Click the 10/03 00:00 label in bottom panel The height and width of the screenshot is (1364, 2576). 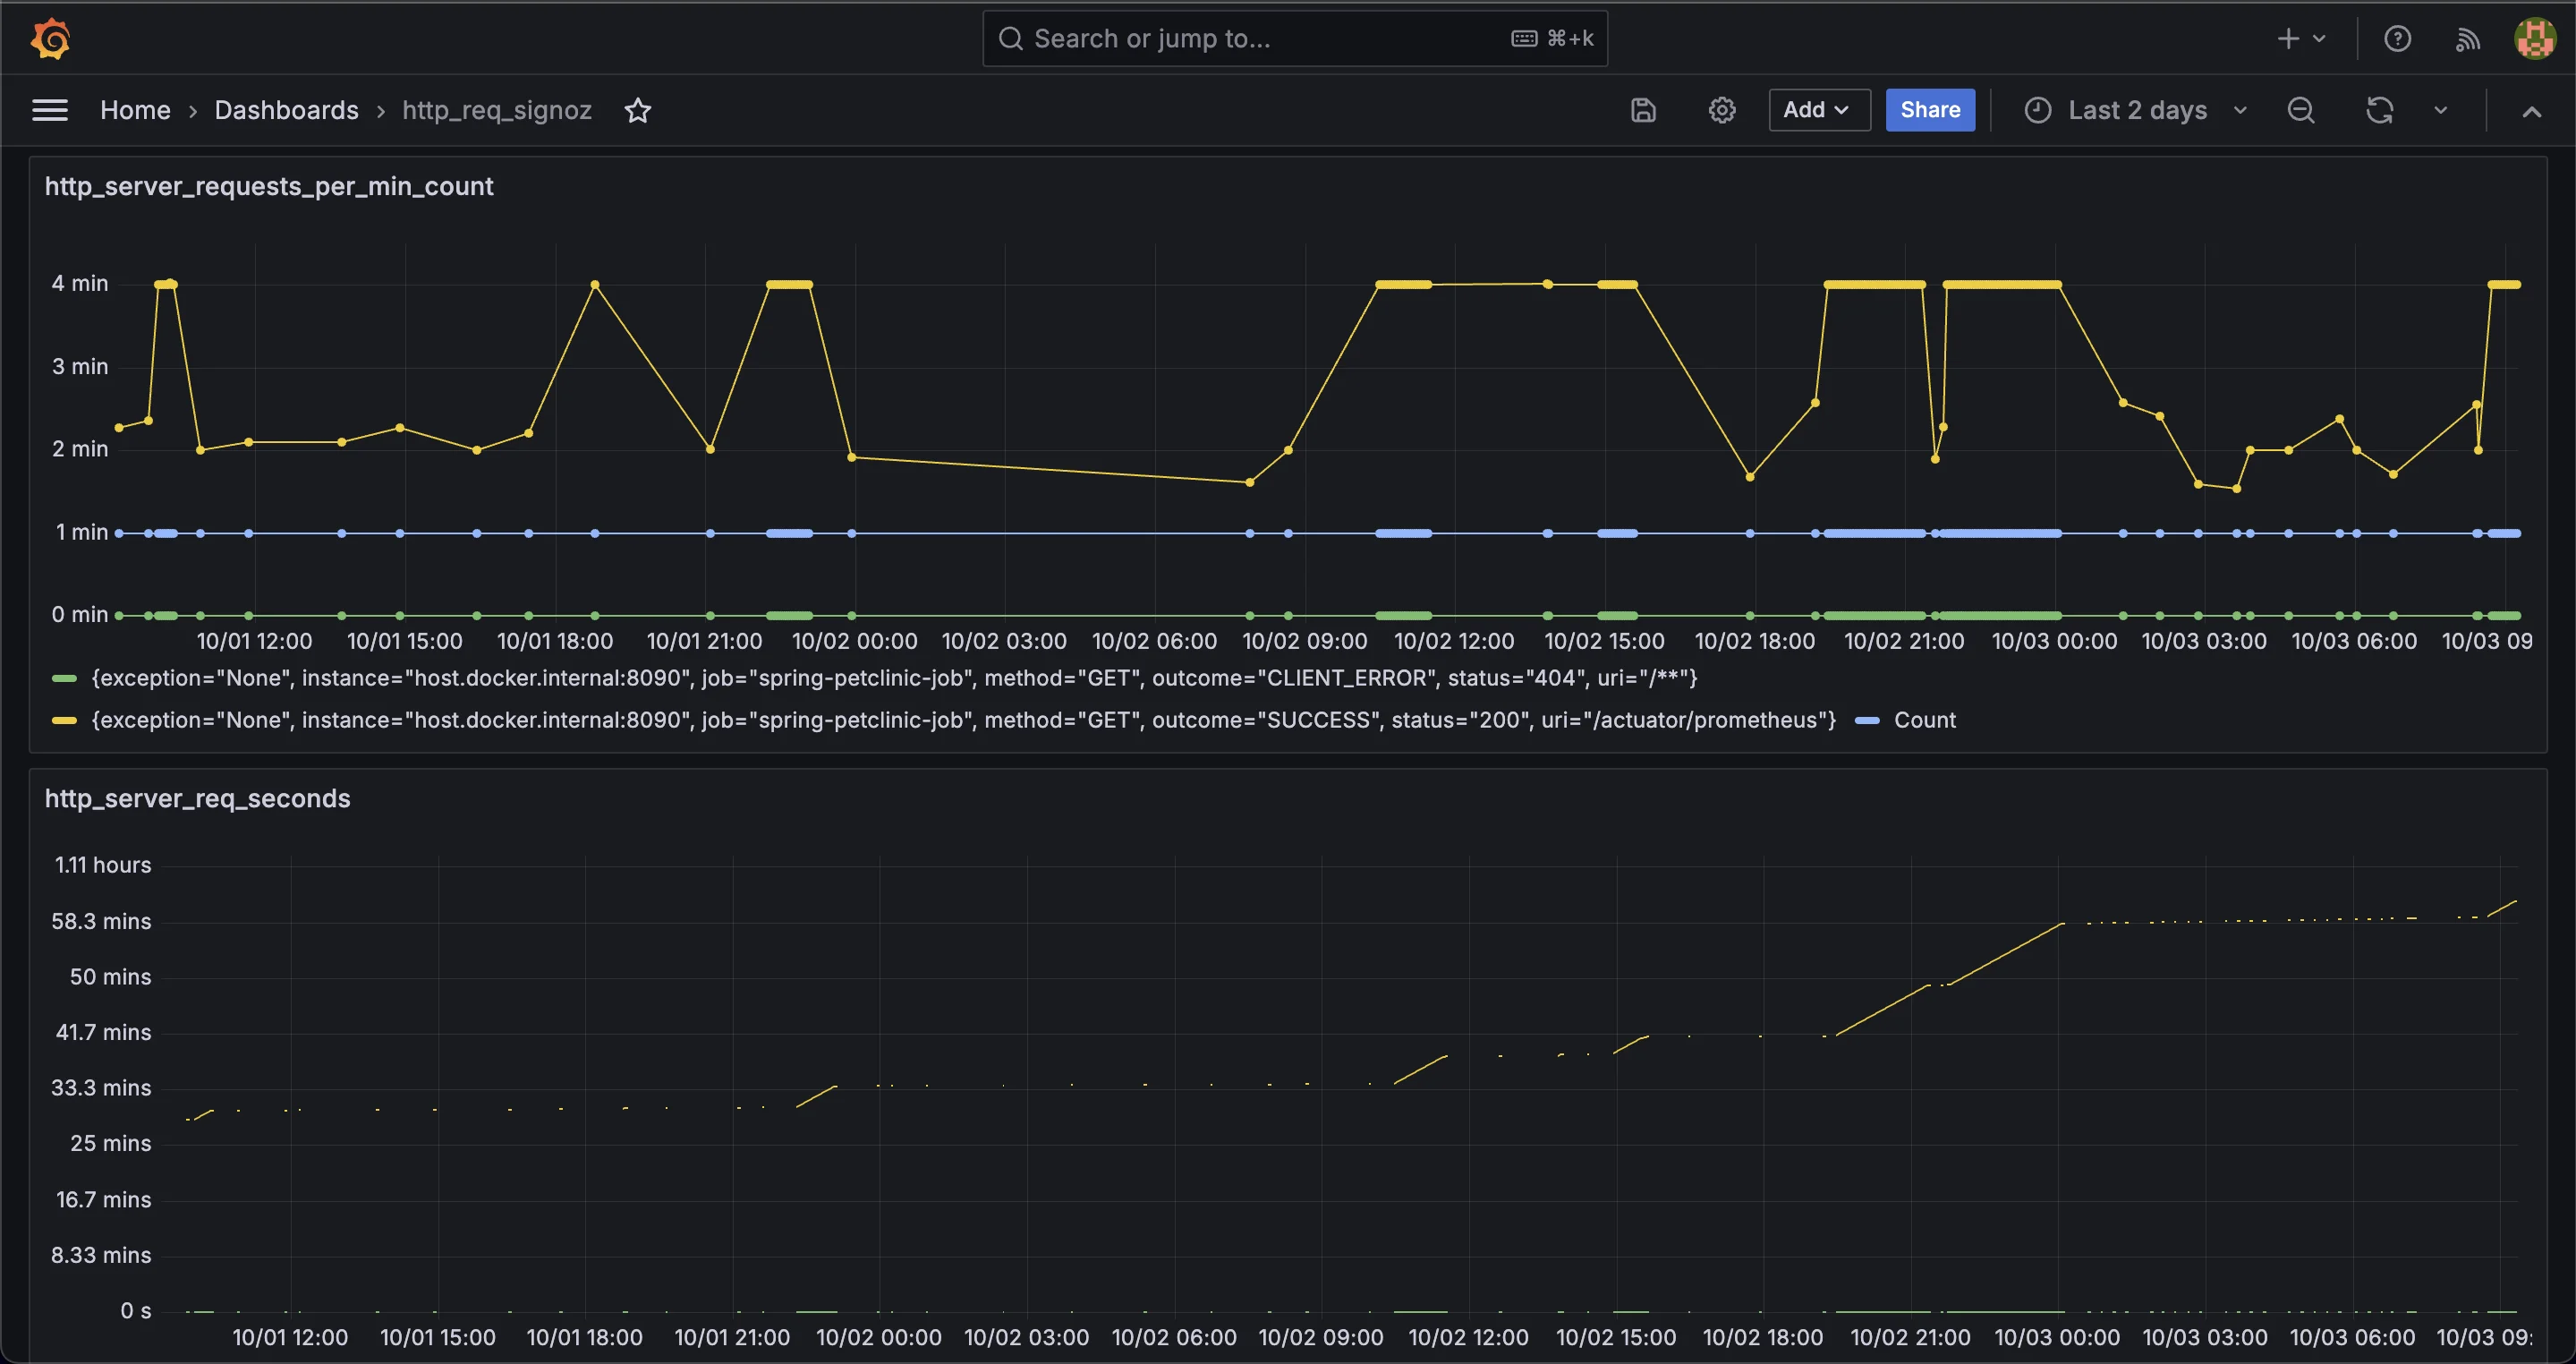[2057, 1337]
